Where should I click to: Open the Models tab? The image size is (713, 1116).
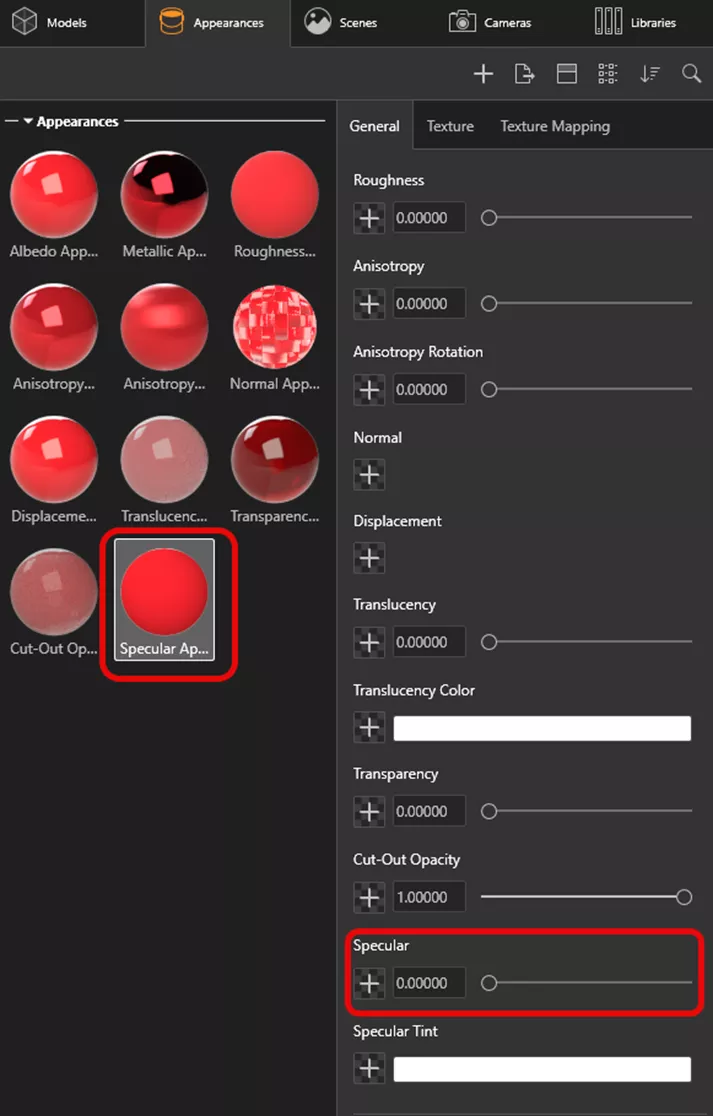tap(50, 22)
